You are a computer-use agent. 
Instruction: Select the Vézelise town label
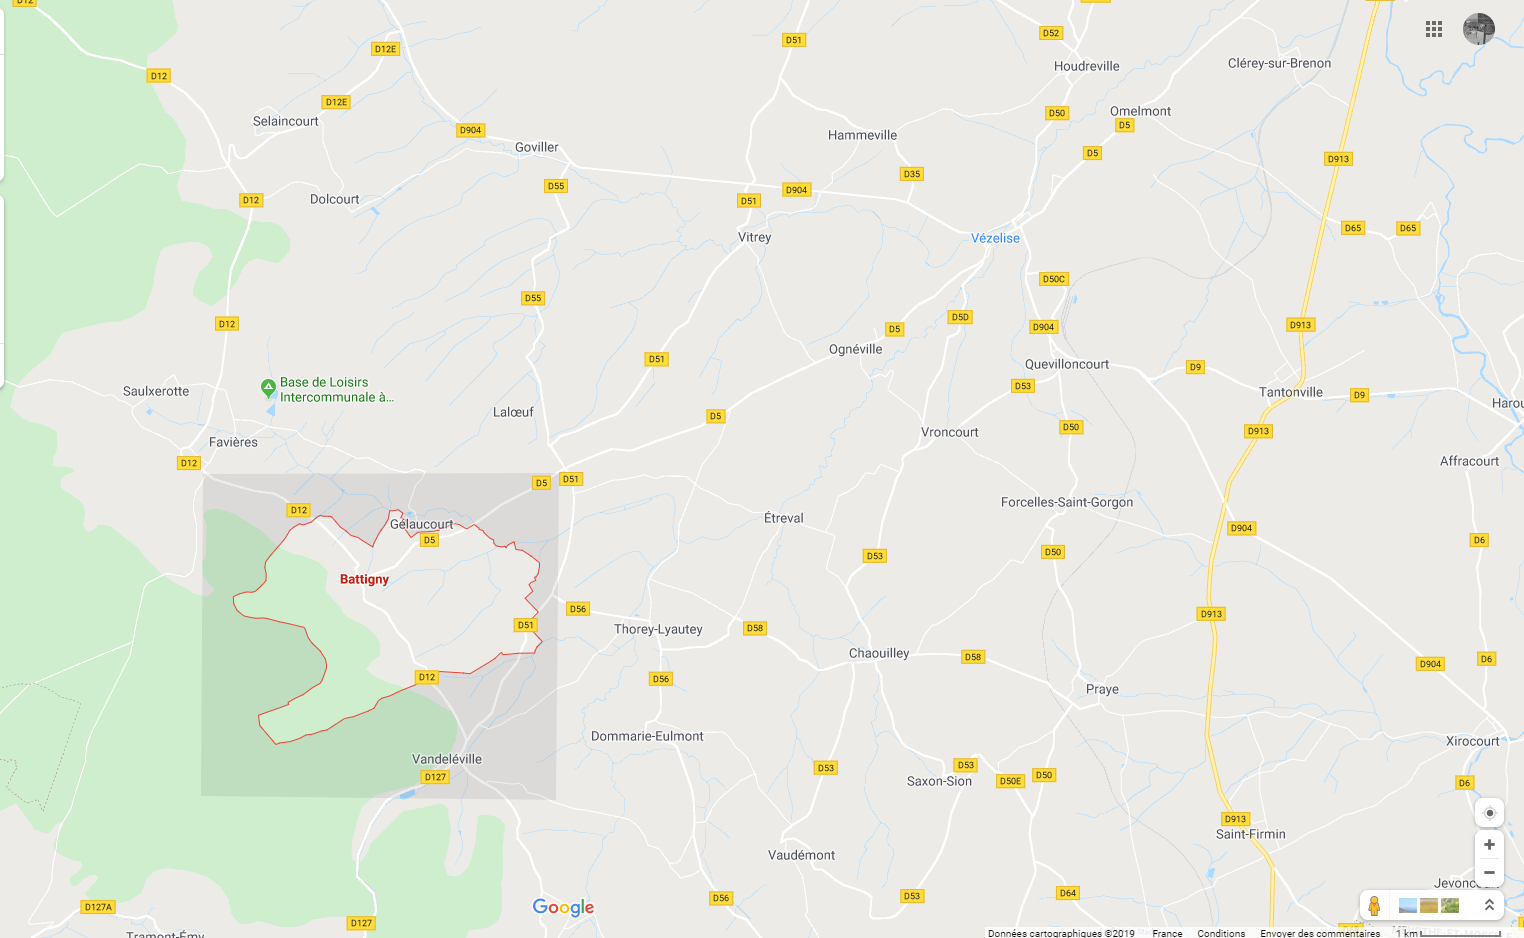(x=995, y=238)
